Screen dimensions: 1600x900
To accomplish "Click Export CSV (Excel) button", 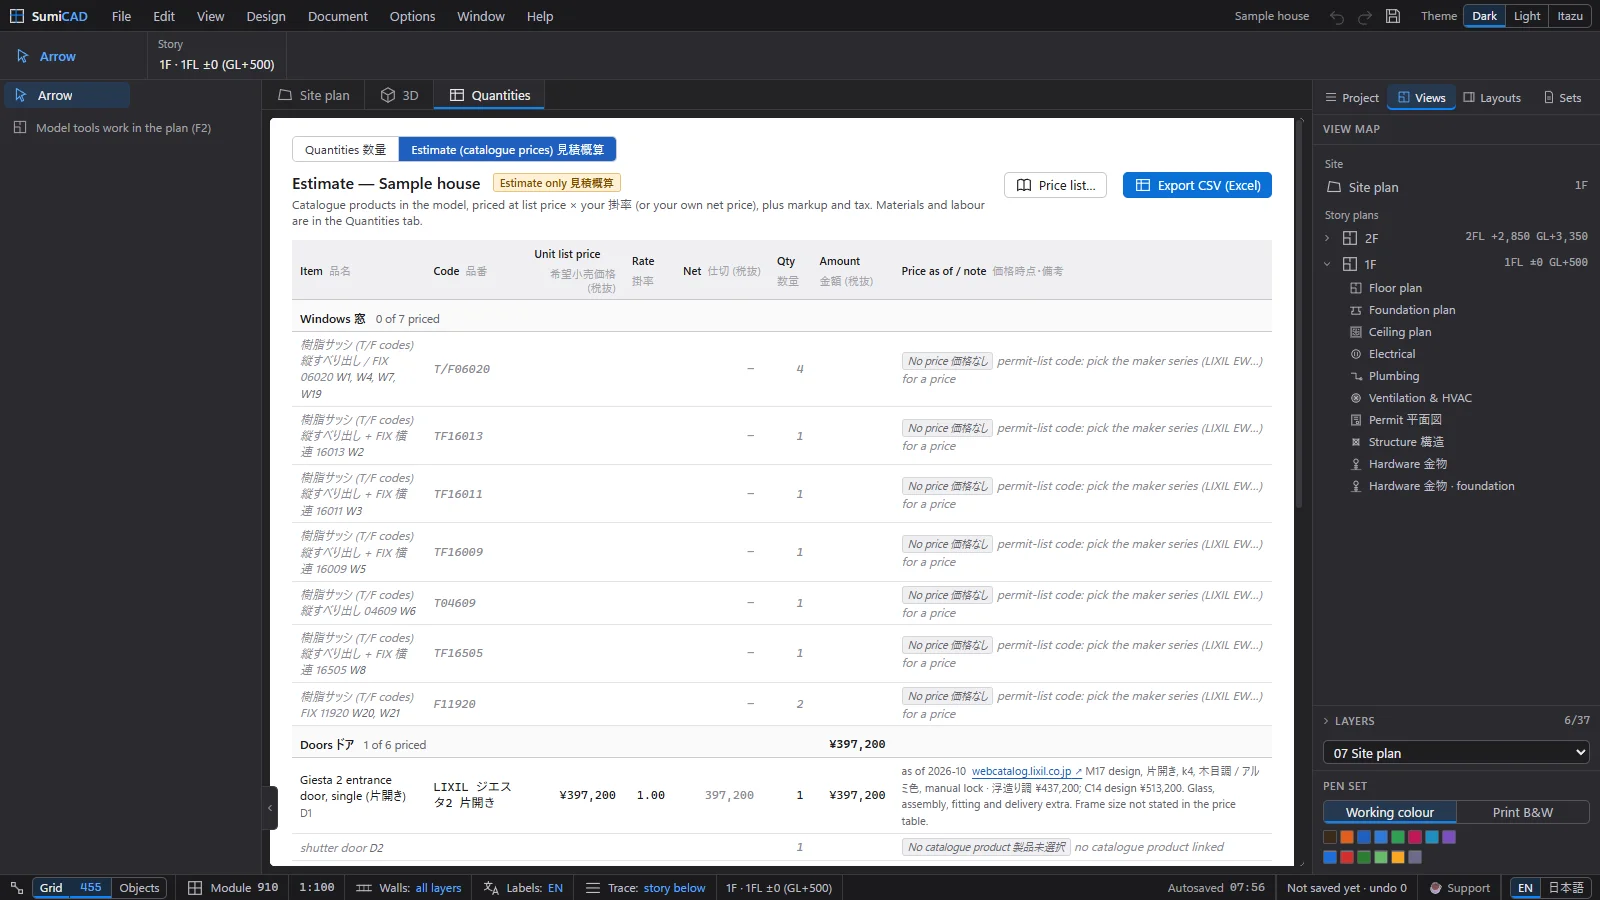I will point(1197,185).
